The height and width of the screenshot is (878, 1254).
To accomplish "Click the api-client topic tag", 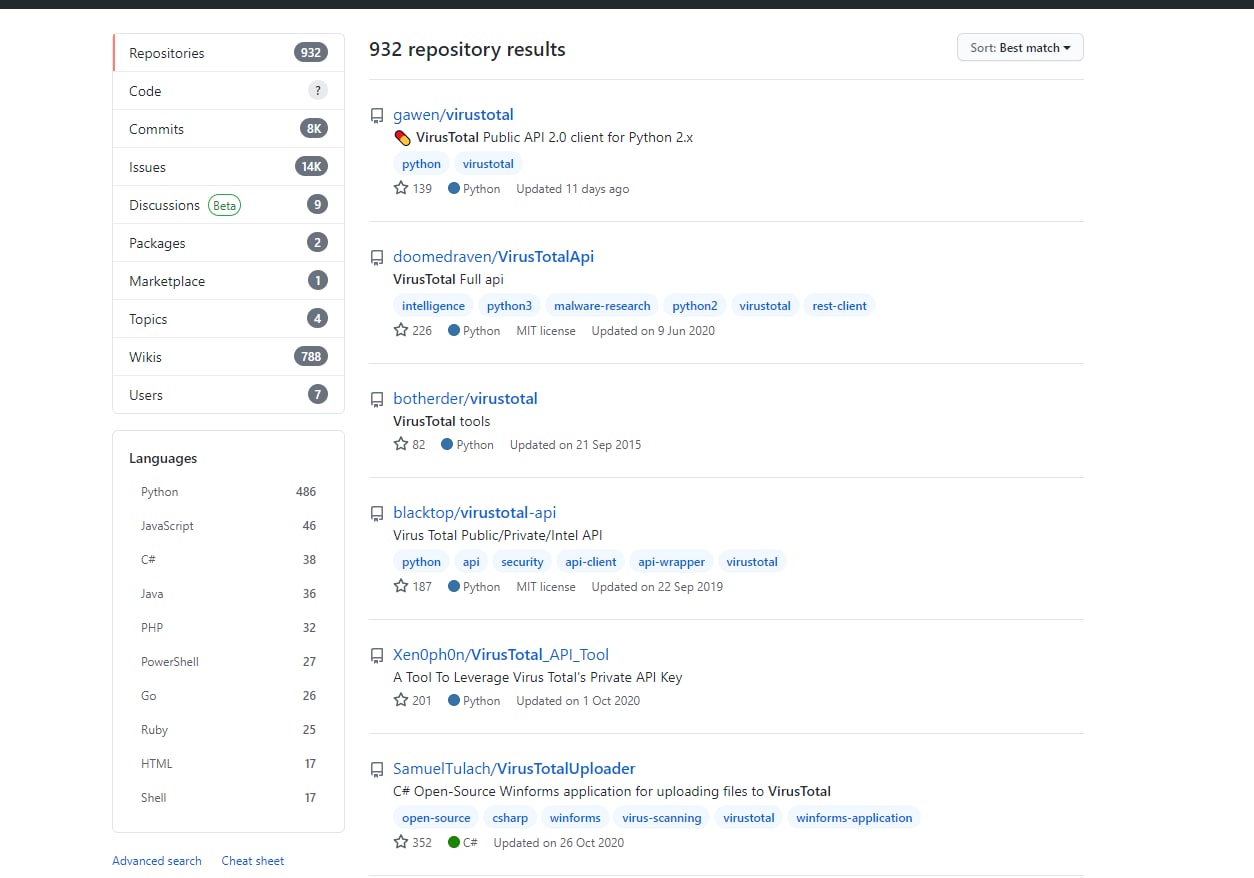I will point(591,562).
